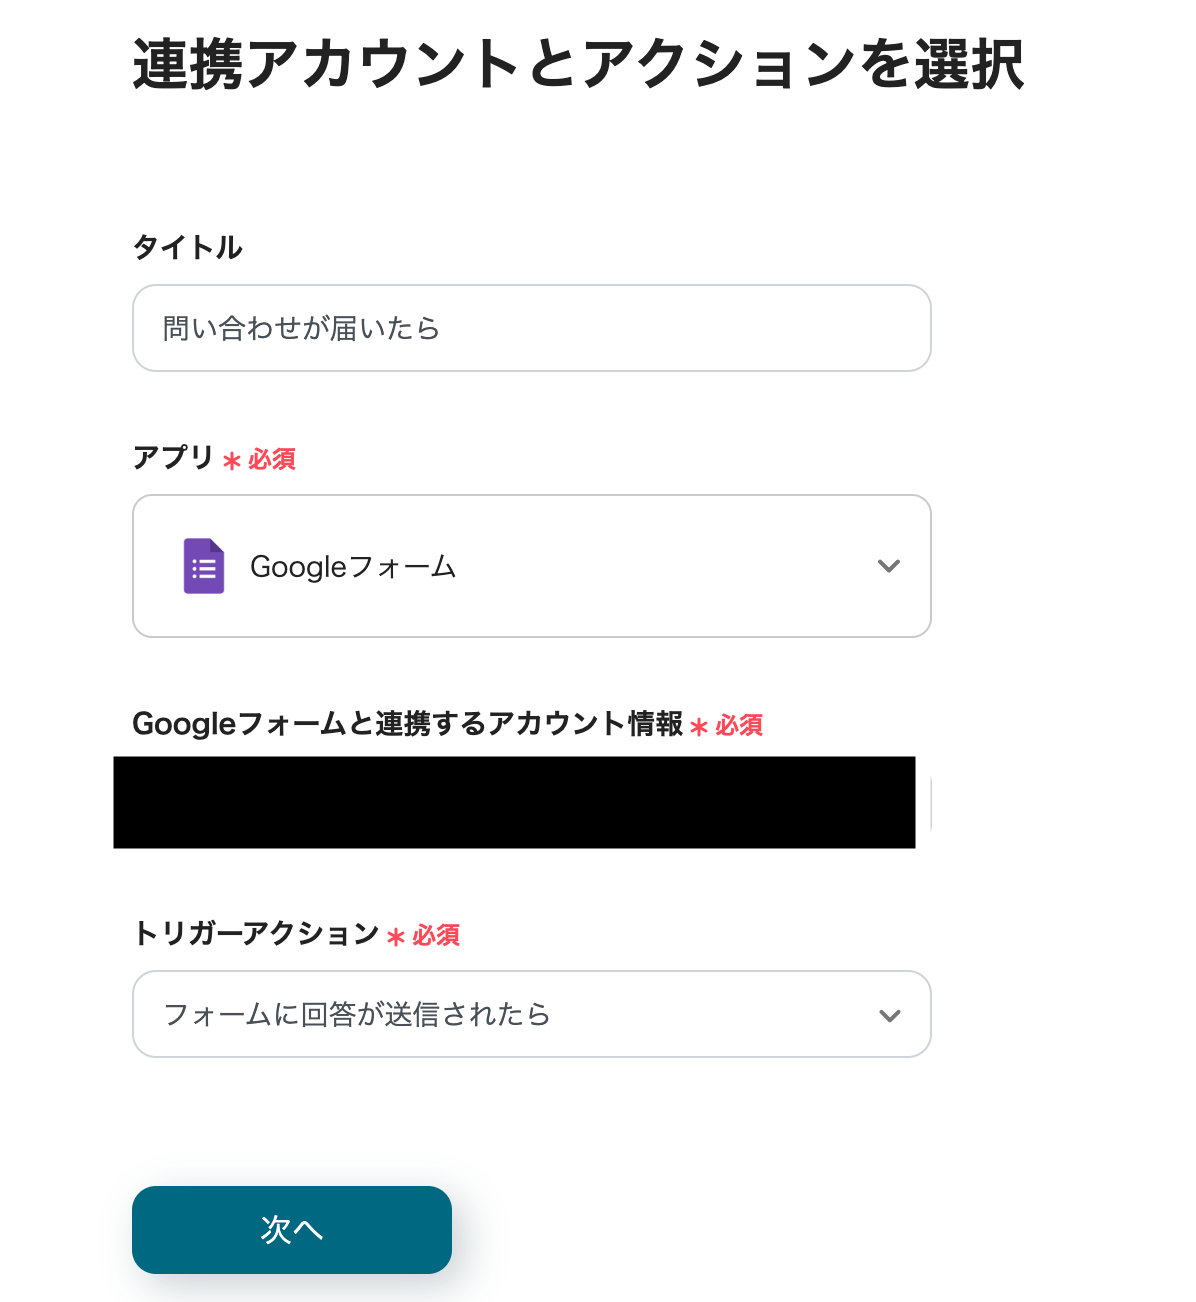Image resolution: width=1196 pixels, height=1302 pixels.
Task: Select the purple Google Forms logo
Action: pyautogui.click(x=203, y=566)
